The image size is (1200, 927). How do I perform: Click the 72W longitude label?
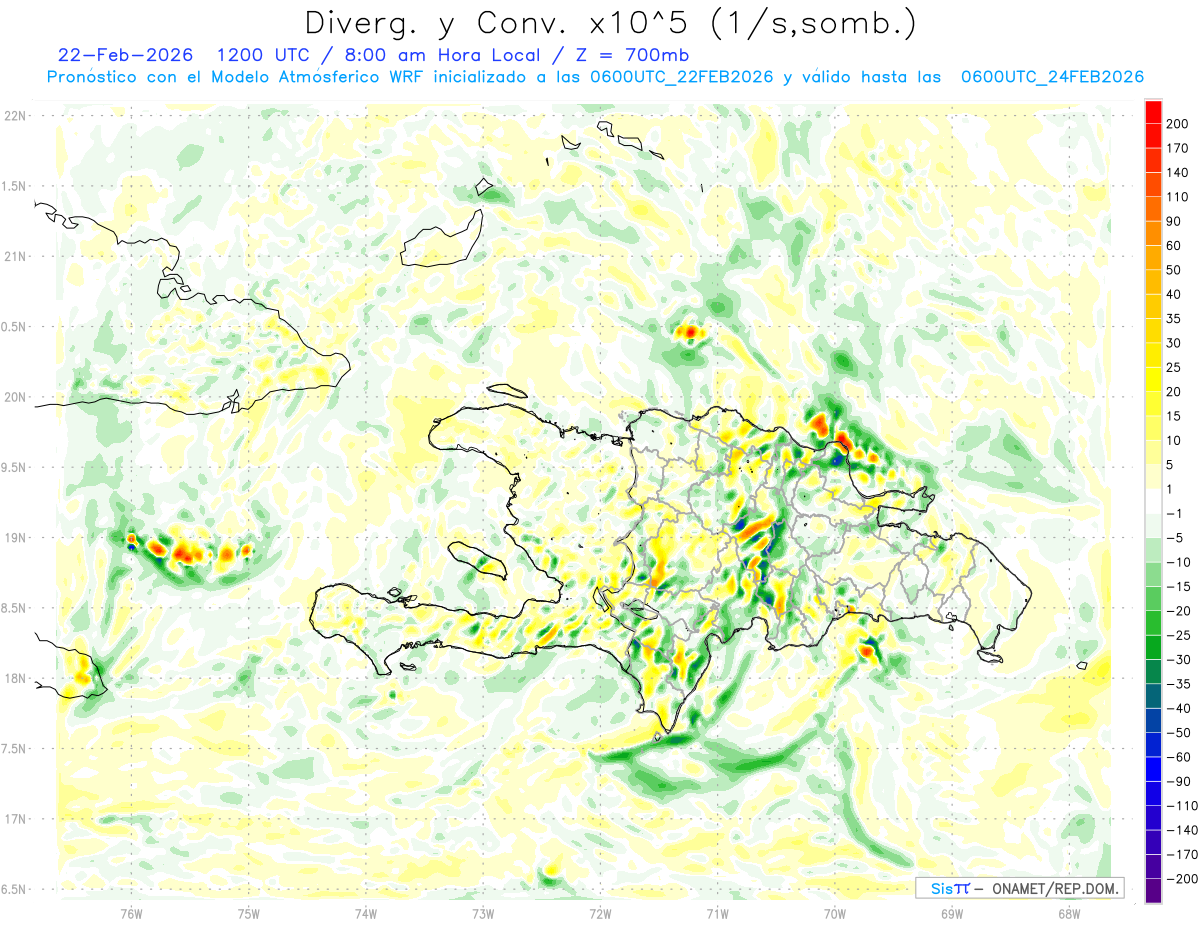pos(600,912)
